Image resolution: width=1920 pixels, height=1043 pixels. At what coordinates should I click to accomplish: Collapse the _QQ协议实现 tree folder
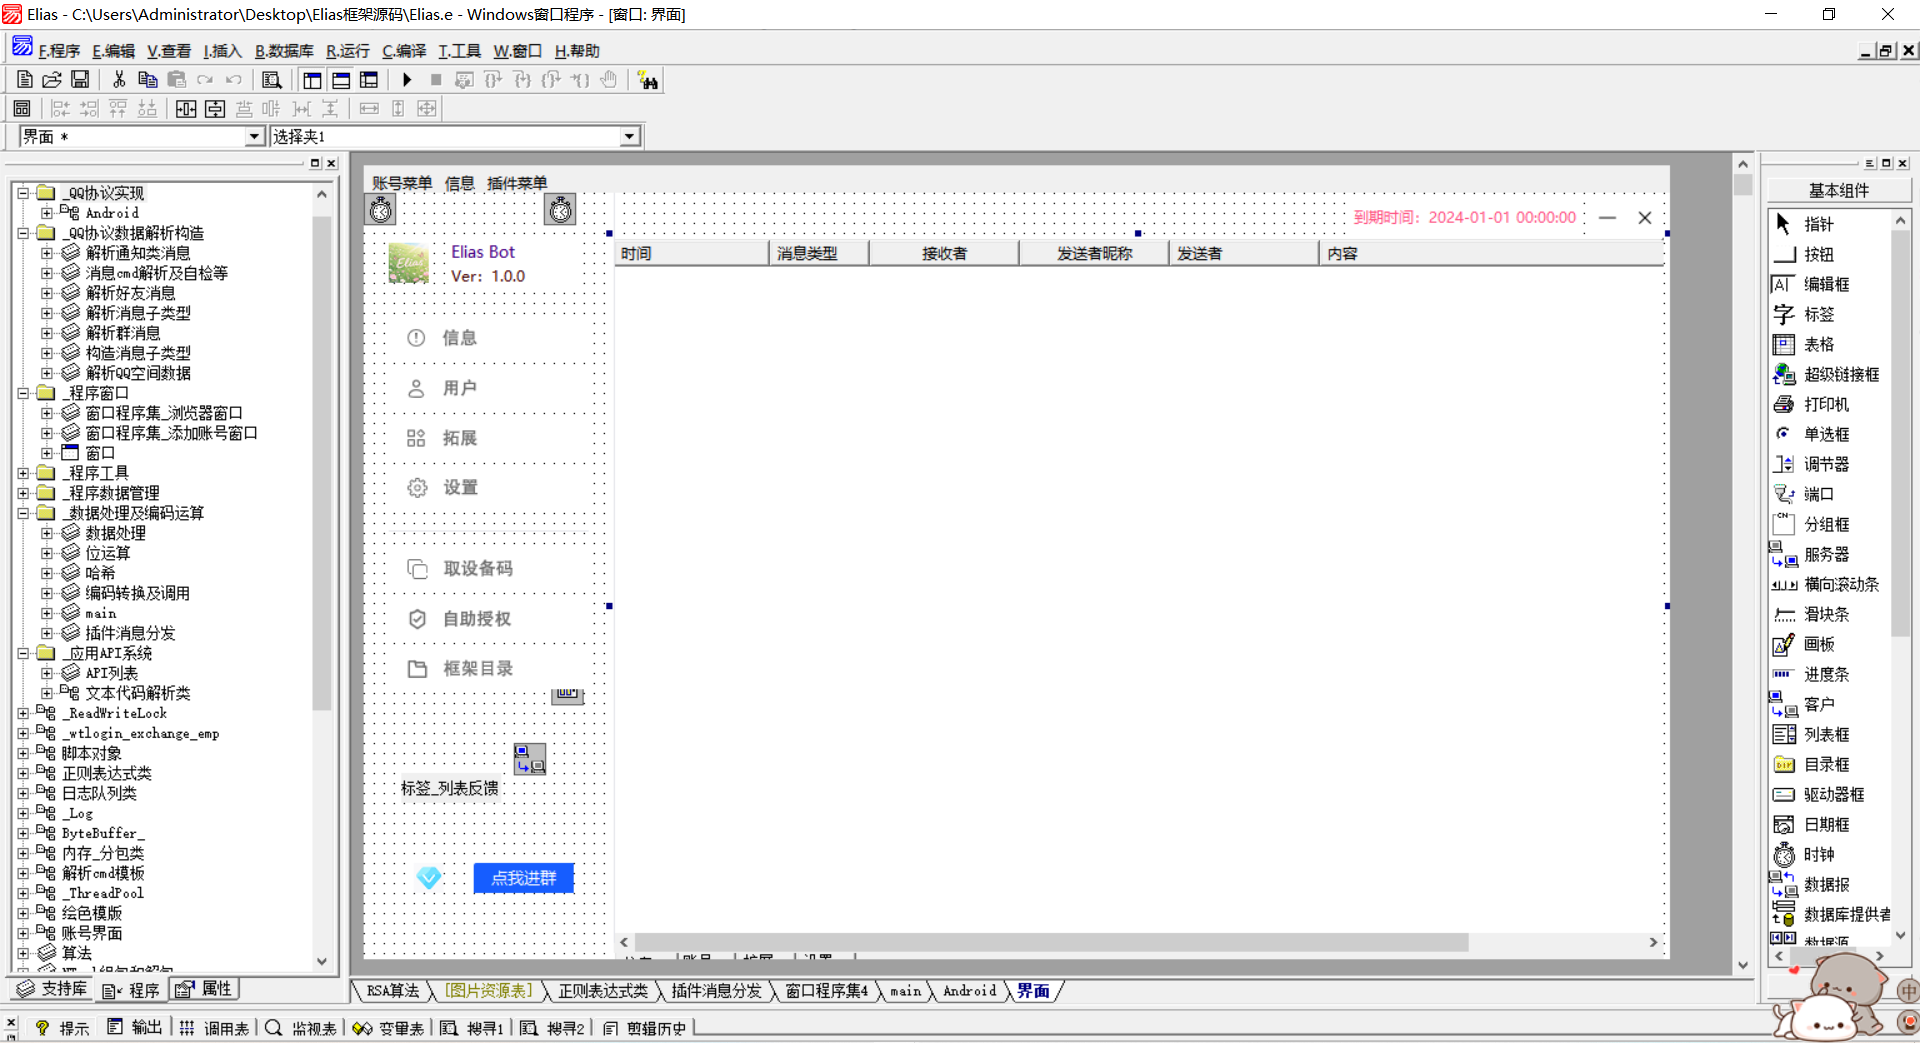[x=23, y=193]
